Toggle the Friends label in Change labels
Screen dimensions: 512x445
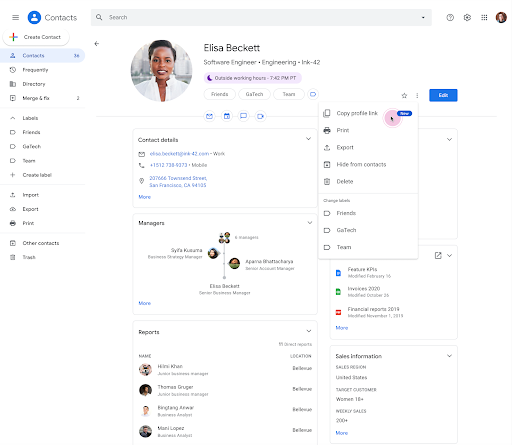[368, 213]
